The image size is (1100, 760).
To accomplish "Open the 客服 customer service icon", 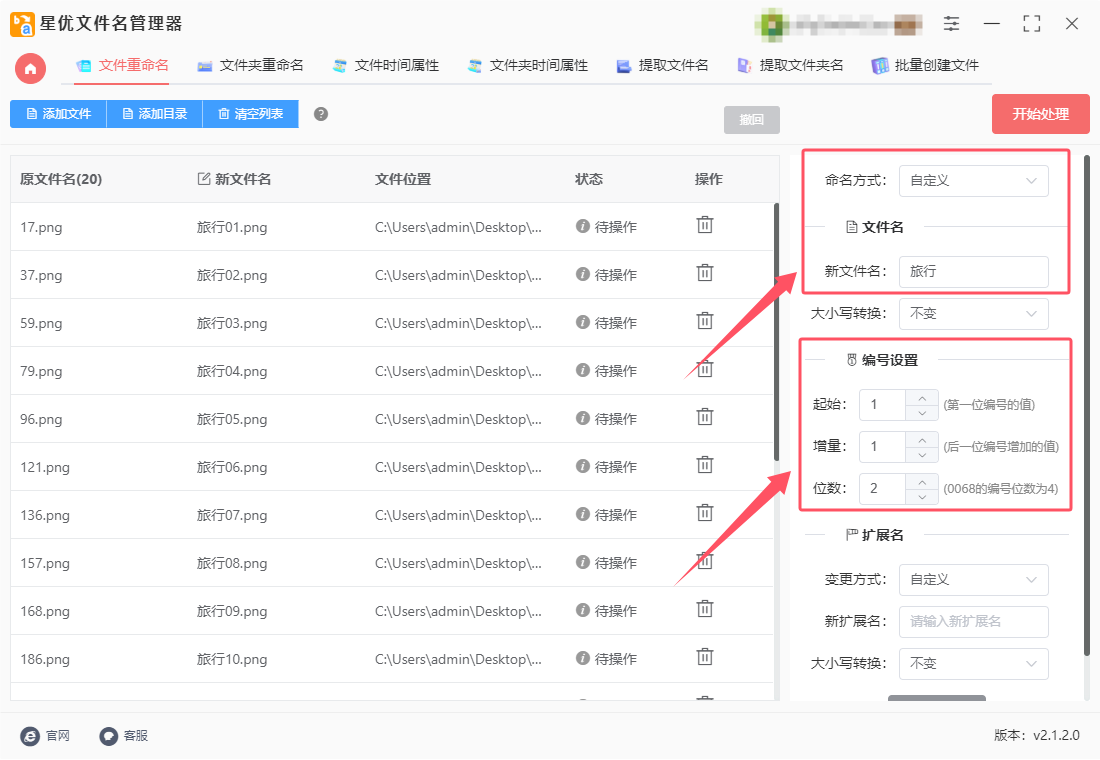I will [x=108, y=736].
